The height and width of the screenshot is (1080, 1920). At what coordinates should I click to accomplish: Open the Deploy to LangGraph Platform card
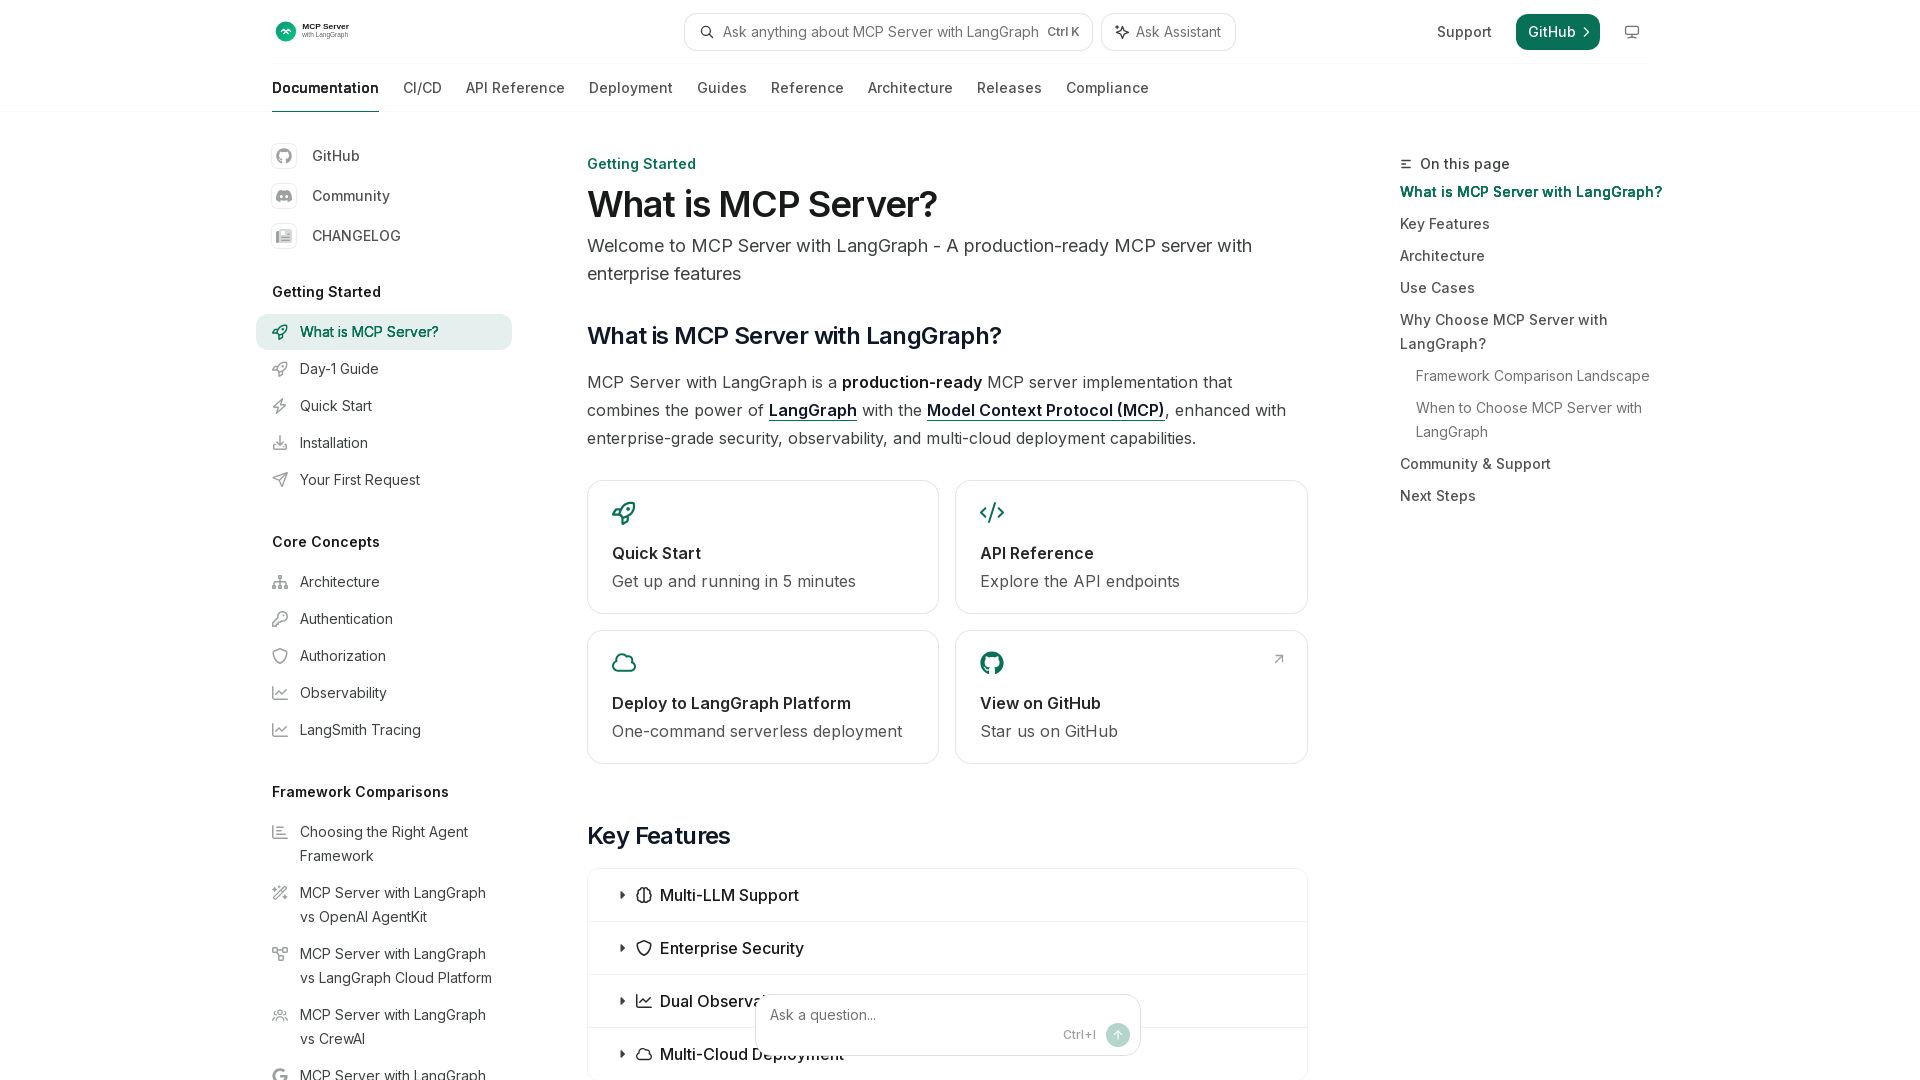[x=763, y=697]
